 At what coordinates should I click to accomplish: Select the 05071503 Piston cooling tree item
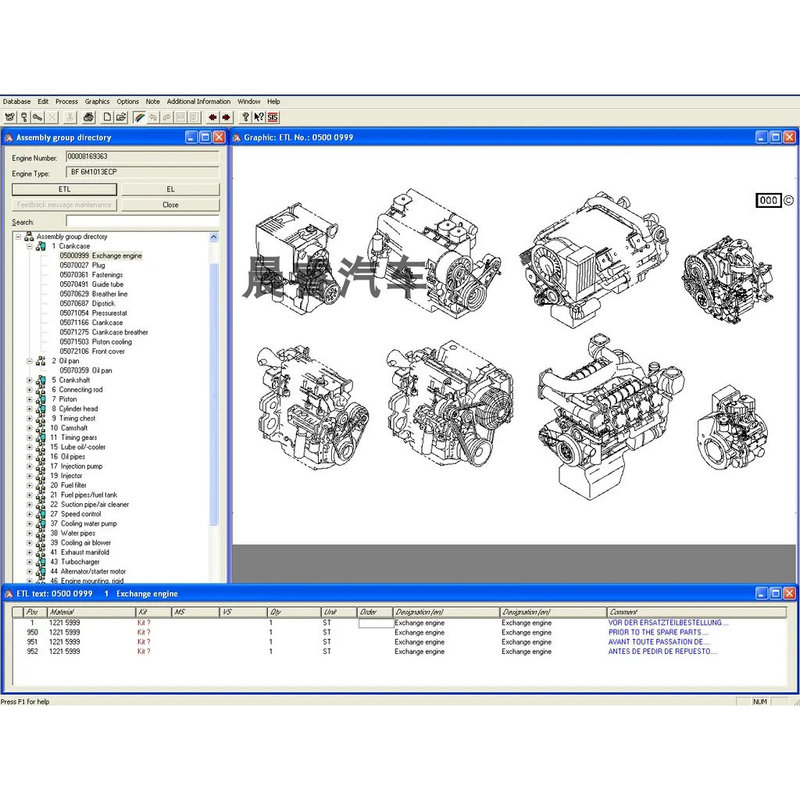(x=95, y=342)
